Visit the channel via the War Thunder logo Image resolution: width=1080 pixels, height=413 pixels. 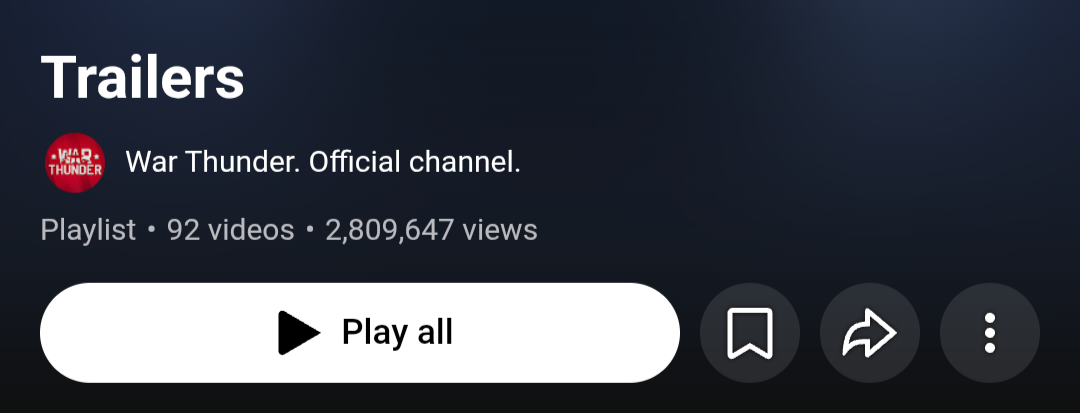(x=74, y=162)
